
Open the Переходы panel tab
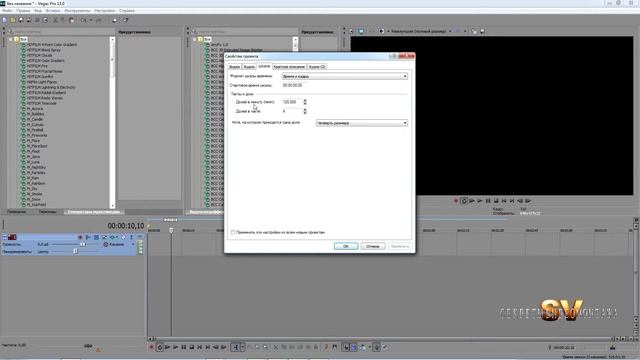tap(48, 212)
